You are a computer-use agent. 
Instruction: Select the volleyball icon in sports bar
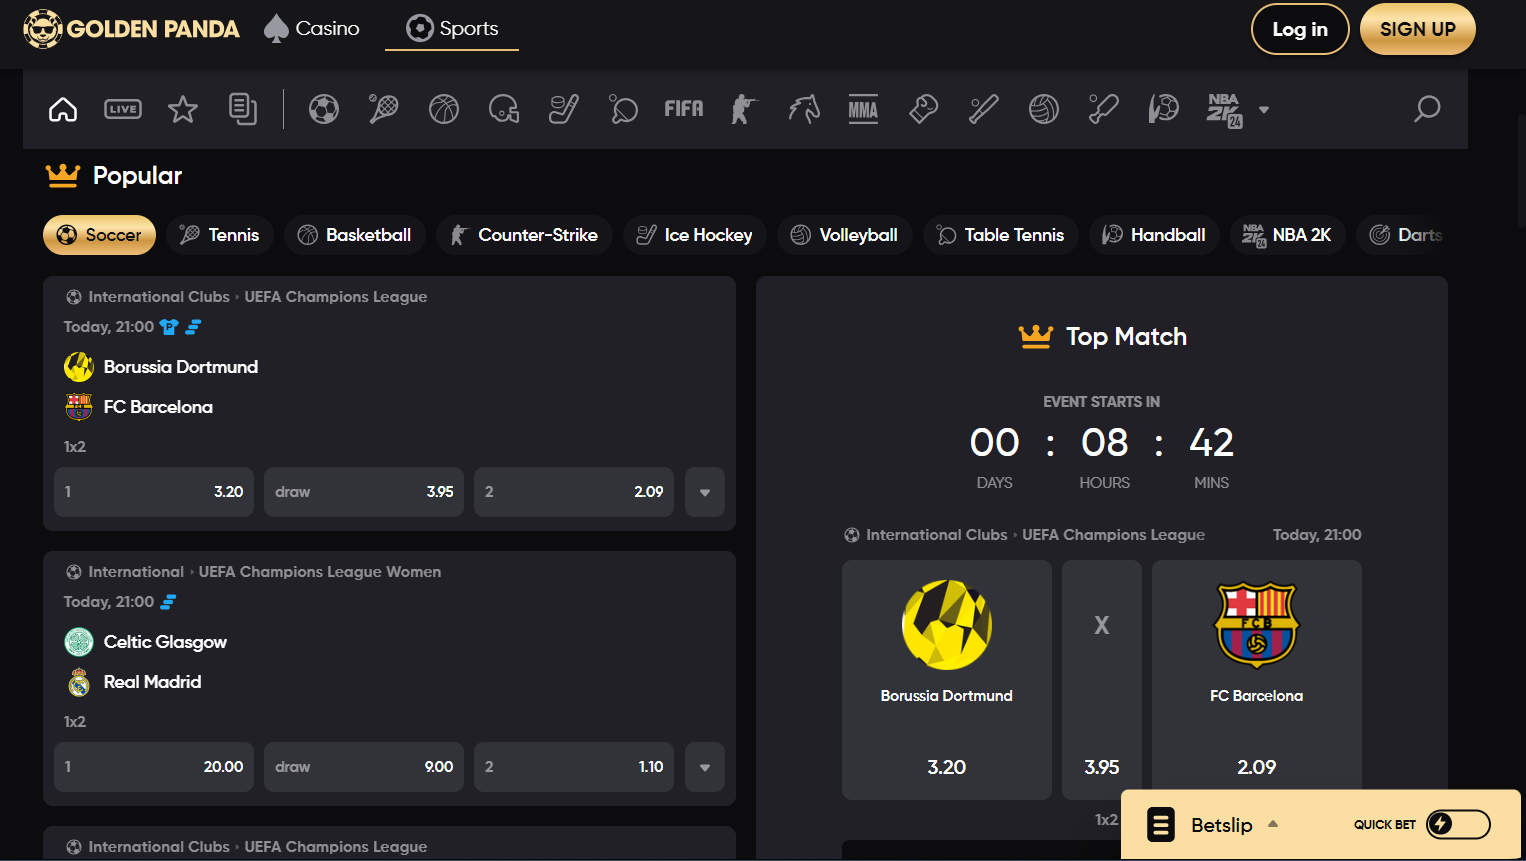(1044, 109)
